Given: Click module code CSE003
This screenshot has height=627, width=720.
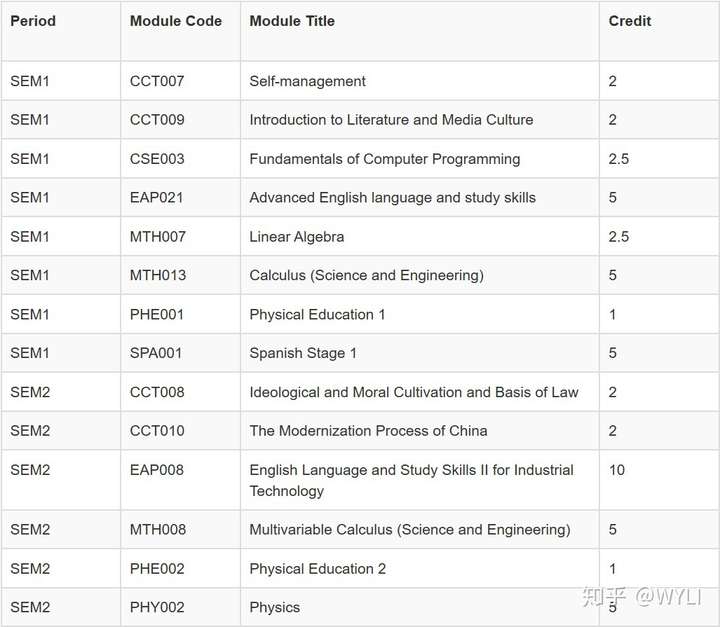Looking at the screenshot, I should coord(157,159).
